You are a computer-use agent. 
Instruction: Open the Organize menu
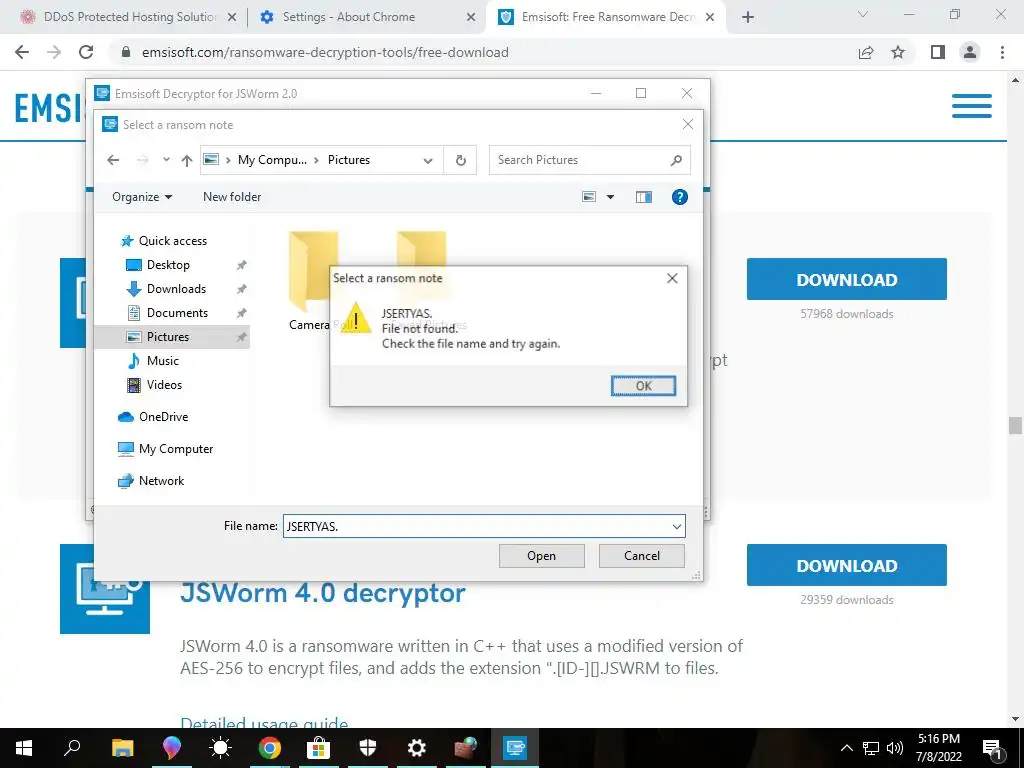pos(142,197)
